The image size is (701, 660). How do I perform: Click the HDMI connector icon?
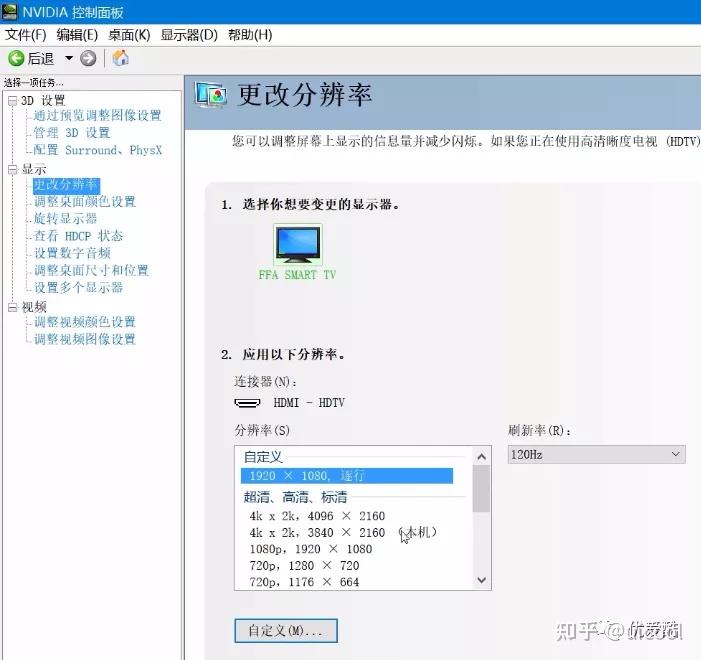[247, 403]
